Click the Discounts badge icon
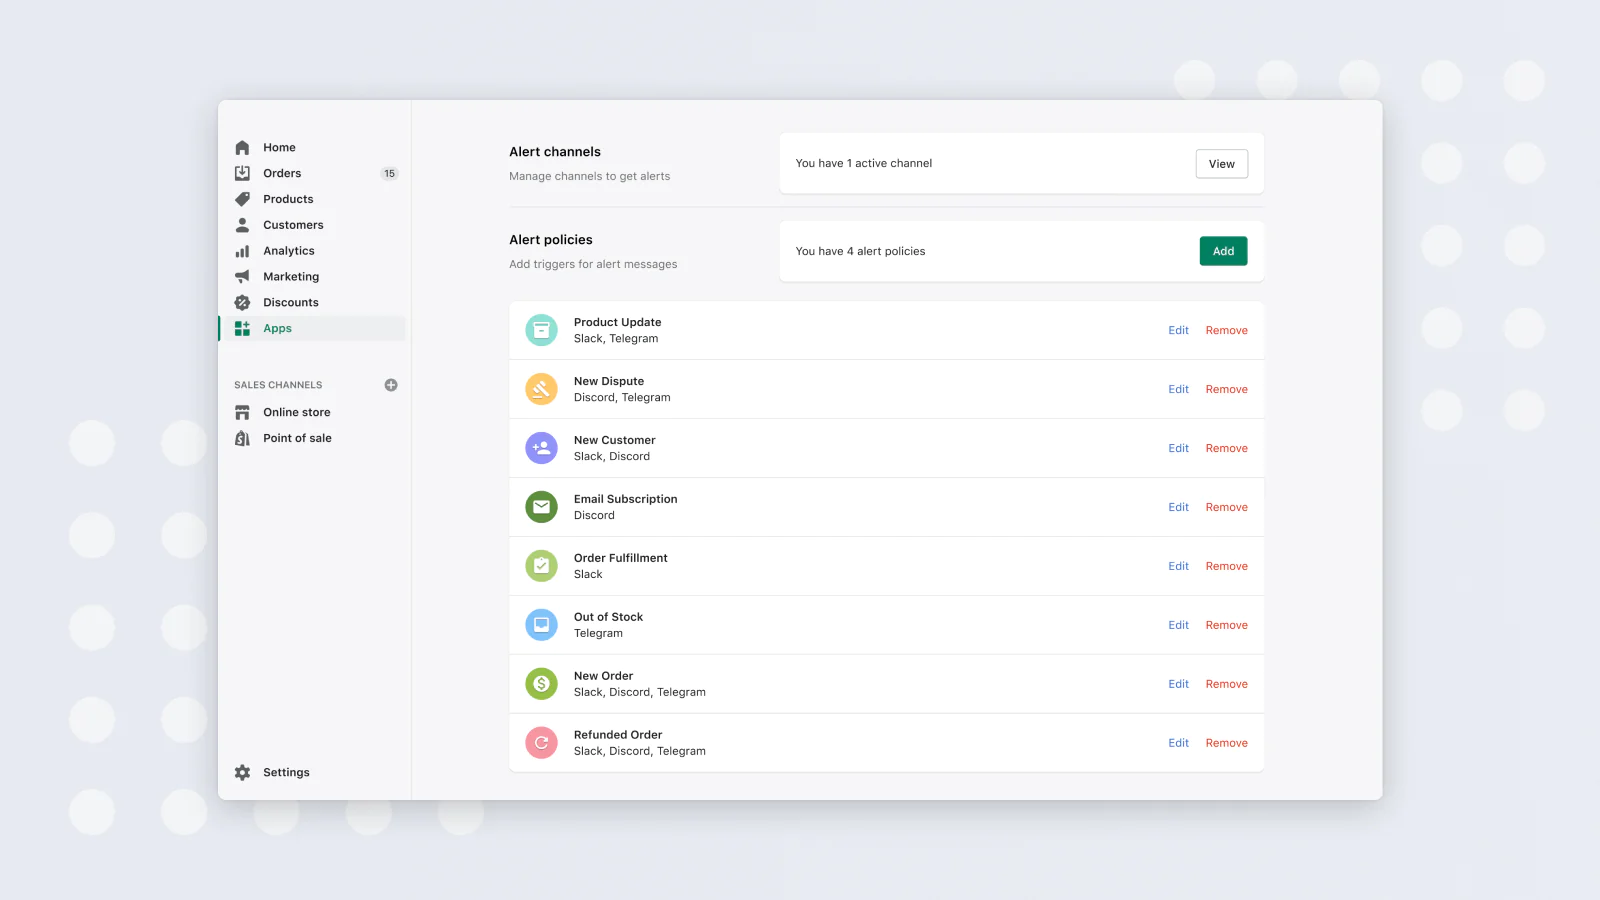1600x900 pixels. [x=242, y=302]
